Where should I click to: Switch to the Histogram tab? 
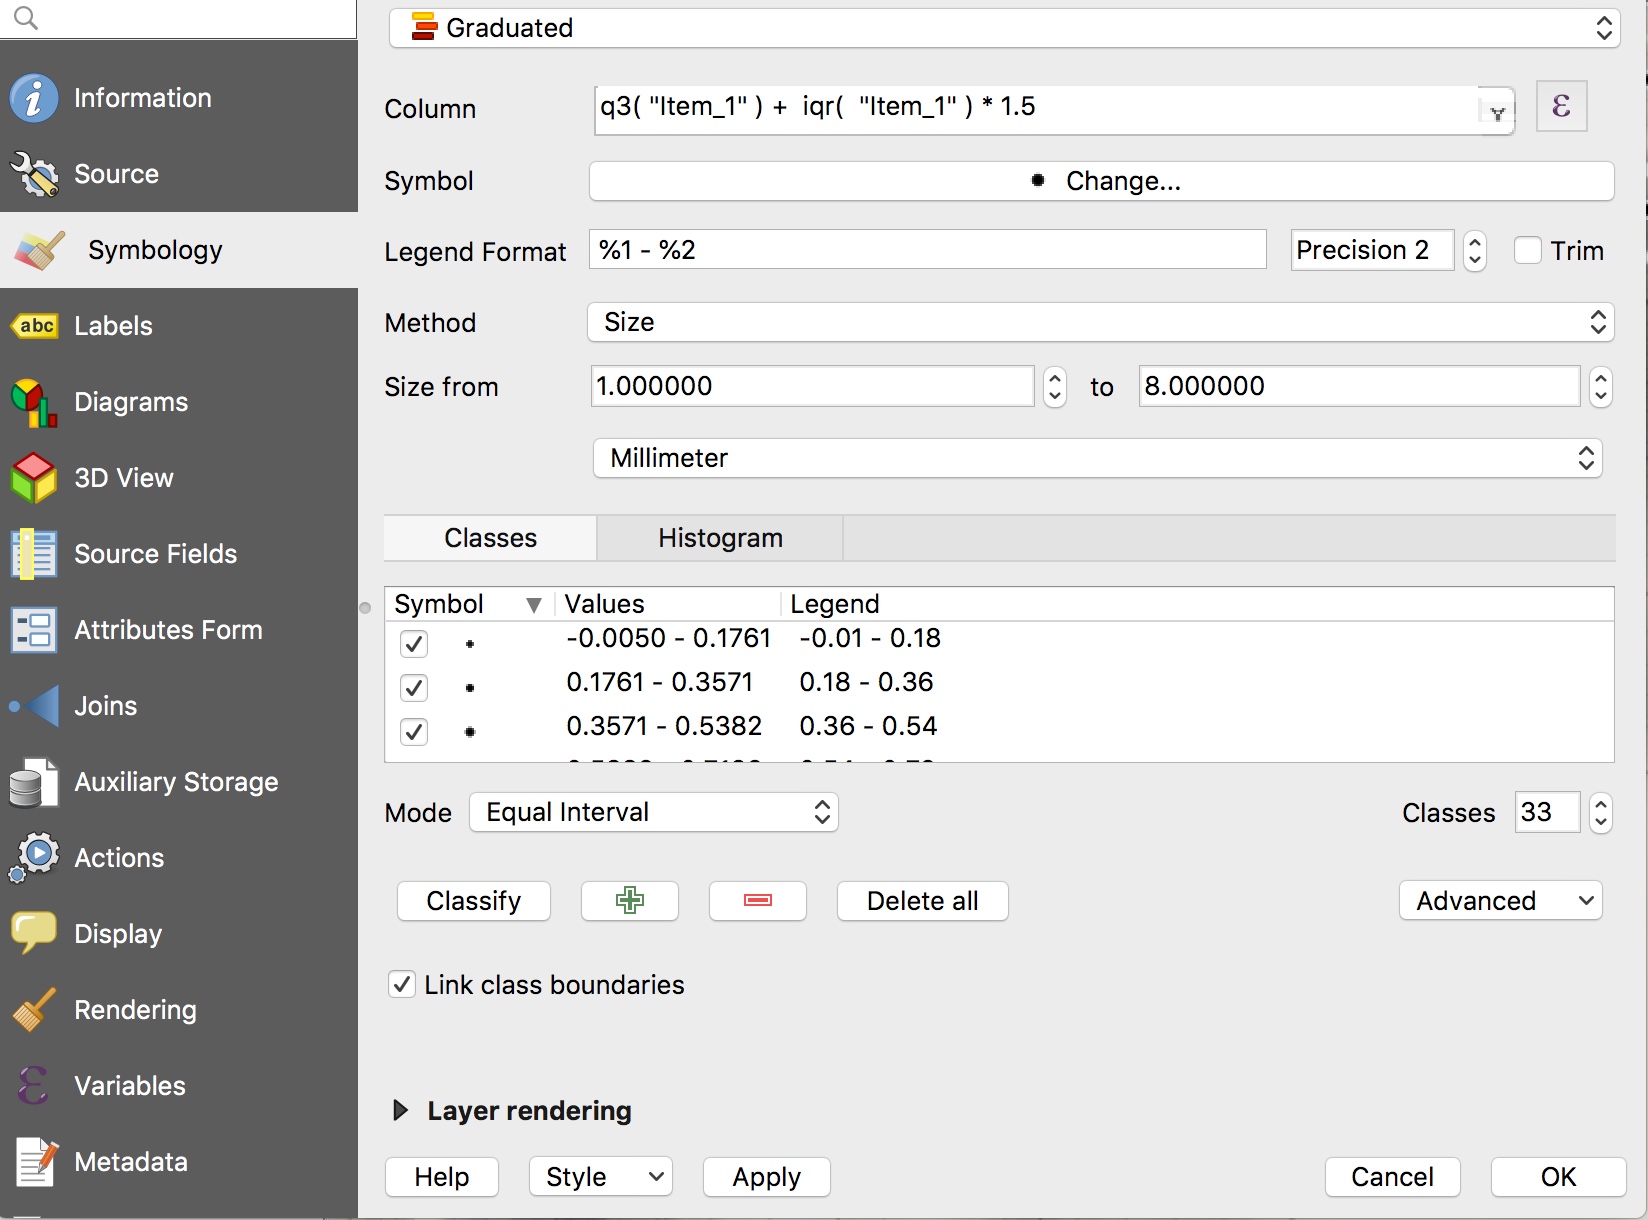point(720,538)
